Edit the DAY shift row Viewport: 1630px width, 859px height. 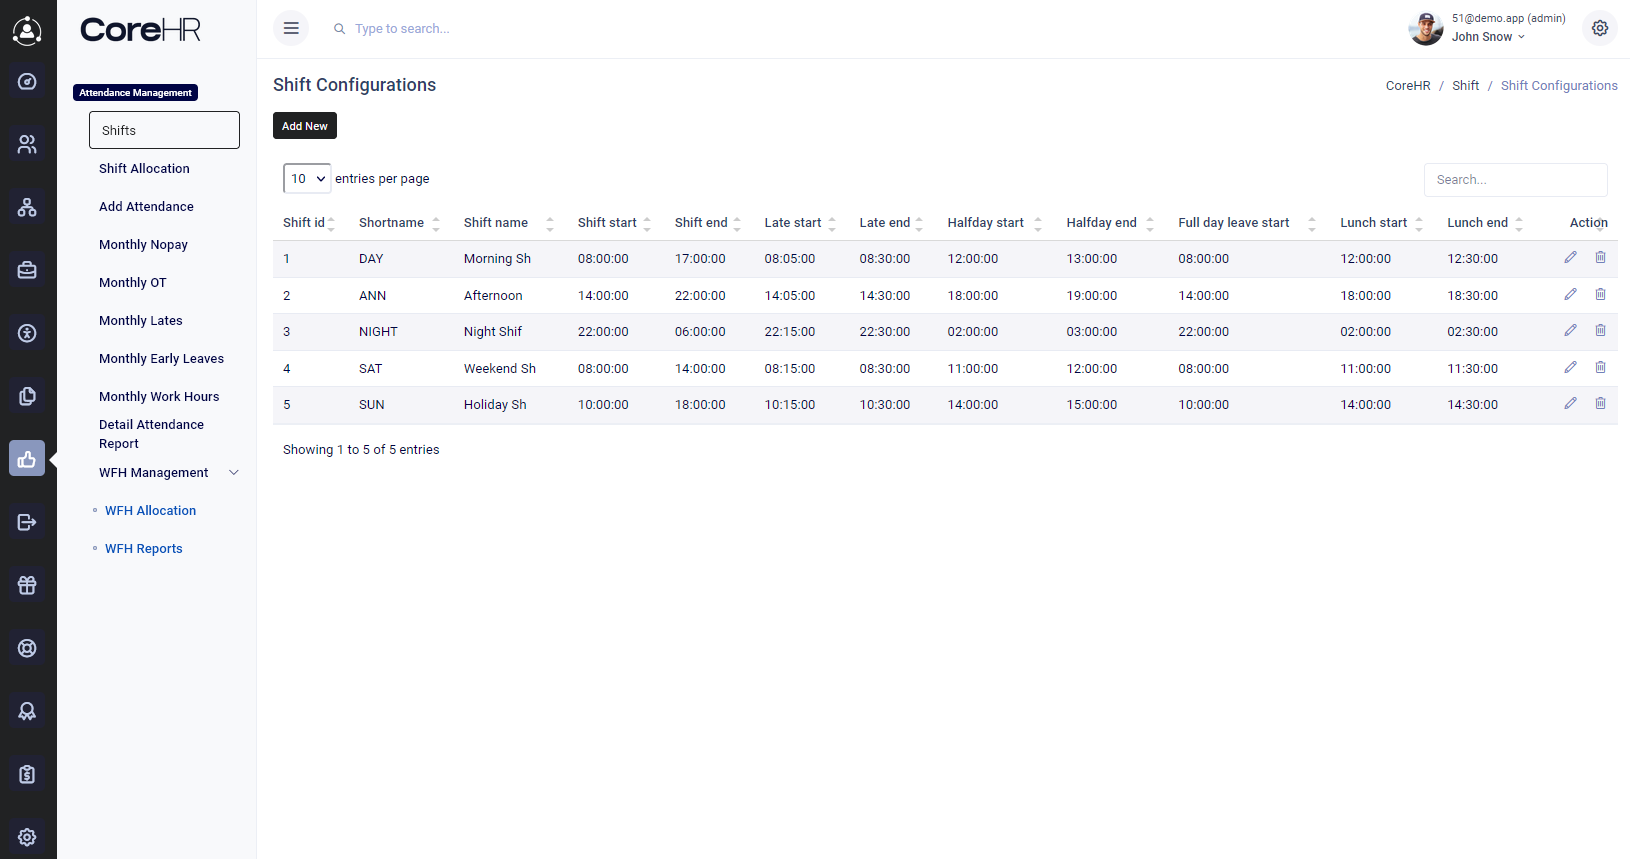point(1570,258)
